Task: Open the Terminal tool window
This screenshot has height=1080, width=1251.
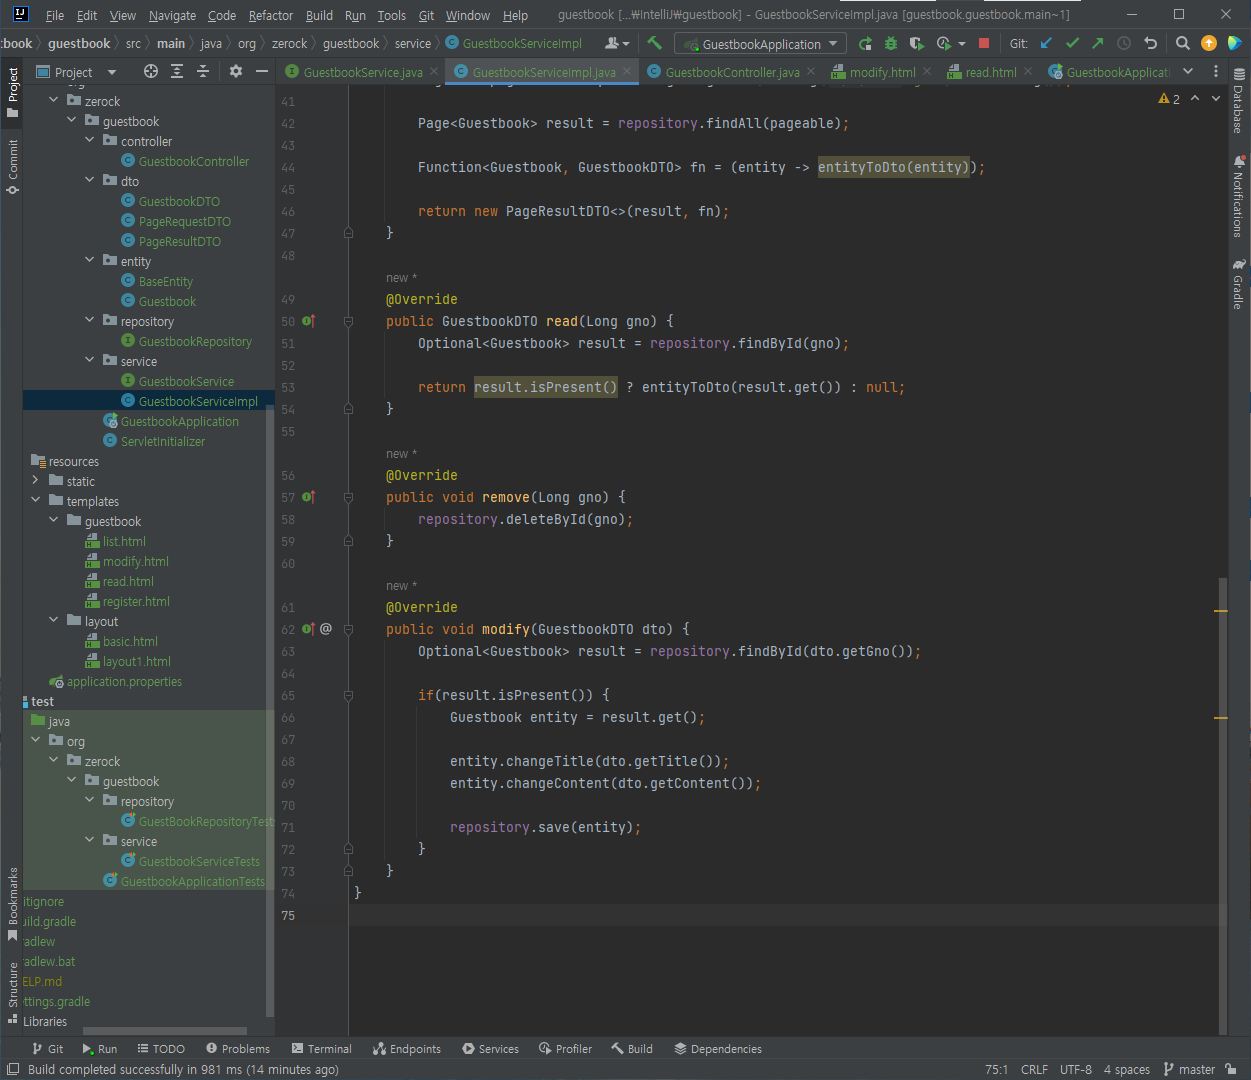Action: [x=322, y=1049]
